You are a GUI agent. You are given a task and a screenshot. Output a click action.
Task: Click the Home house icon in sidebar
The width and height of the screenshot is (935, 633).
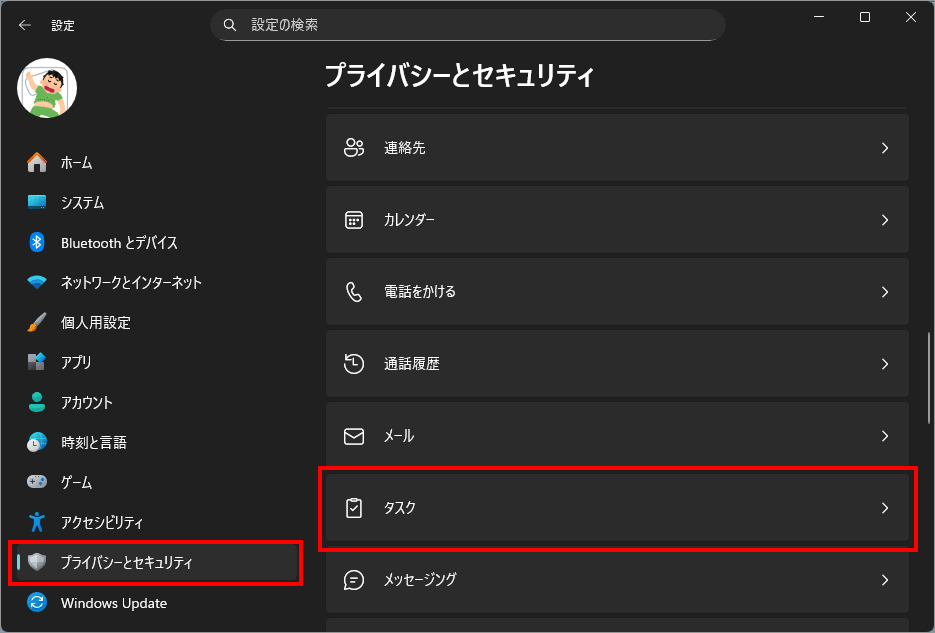tap(37, 162)
